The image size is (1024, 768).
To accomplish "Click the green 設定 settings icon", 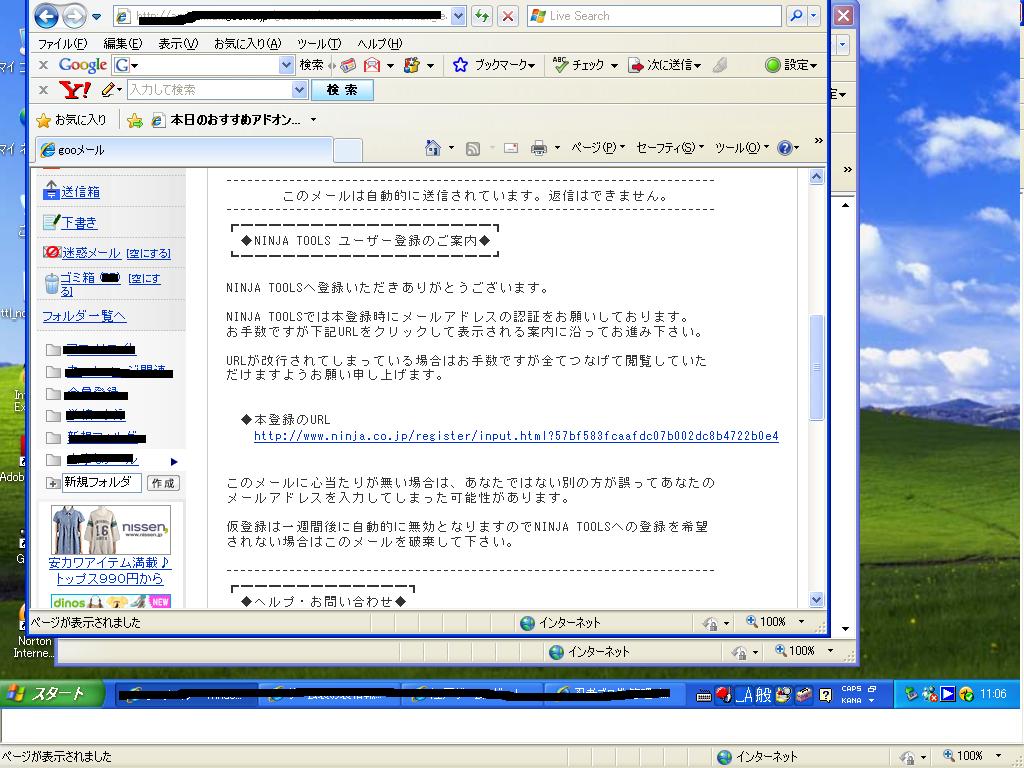I will point(773,65).
